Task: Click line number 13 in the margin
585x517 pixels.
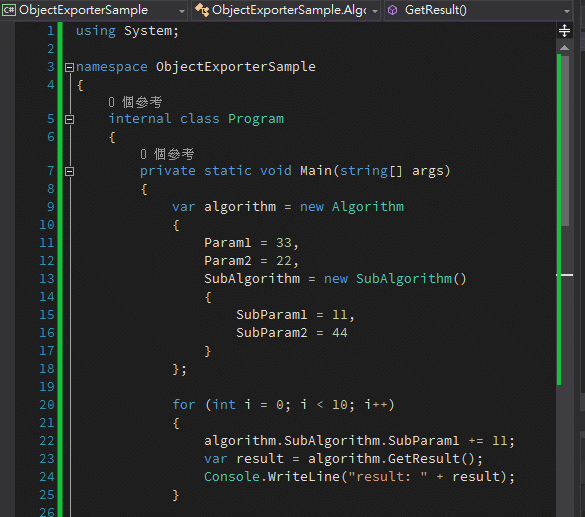Action: [47, 279]
